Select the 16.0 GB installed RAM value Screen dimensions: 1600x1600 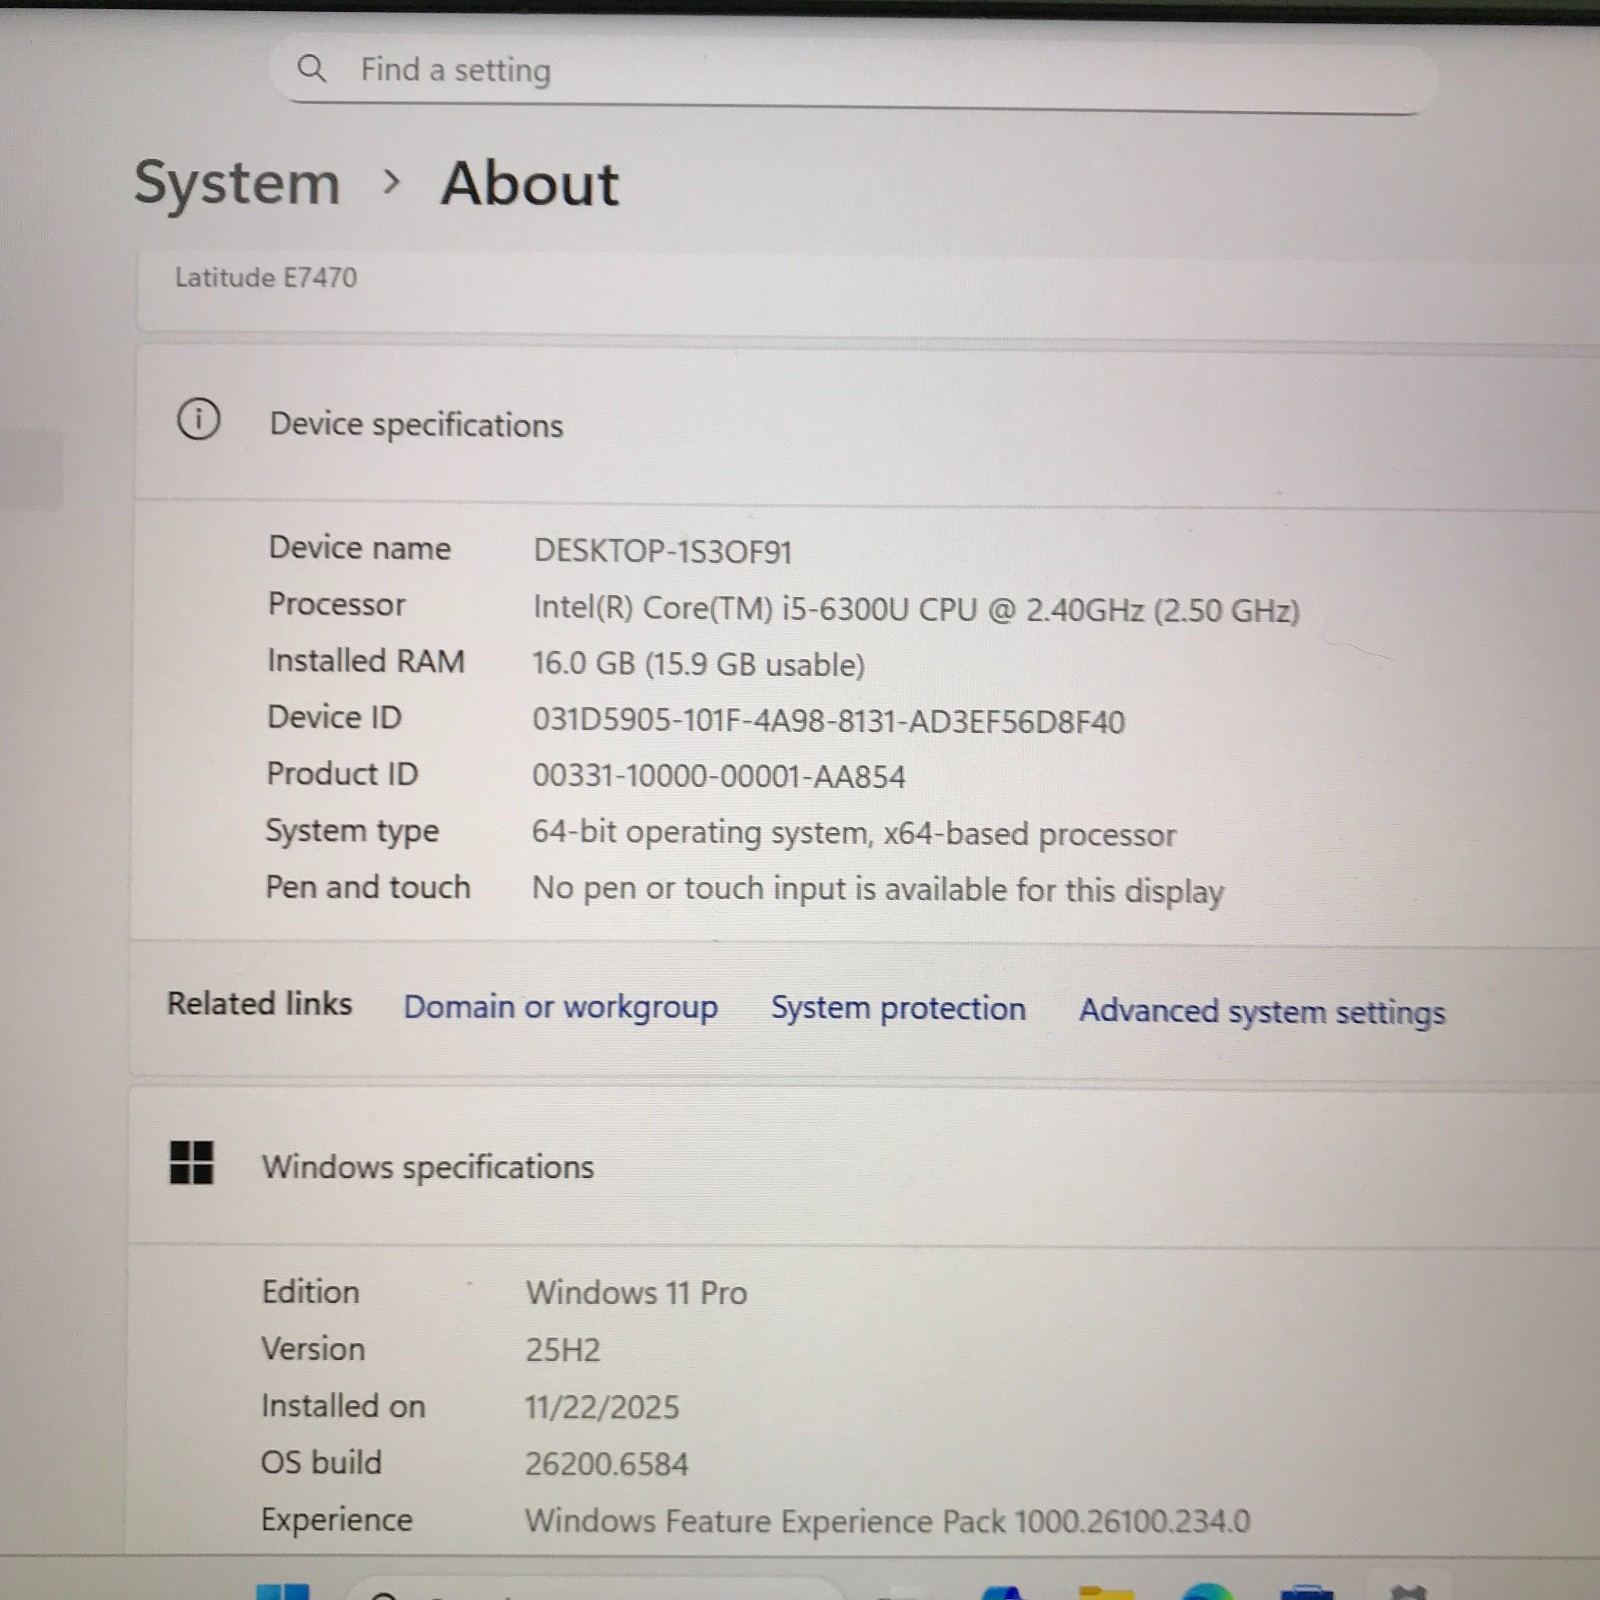698,664
